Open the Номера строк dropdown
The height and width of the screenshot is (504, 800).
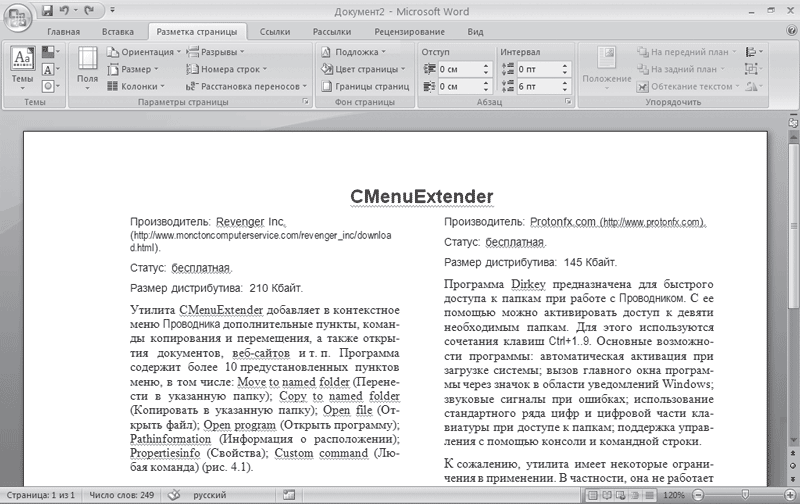227,69
